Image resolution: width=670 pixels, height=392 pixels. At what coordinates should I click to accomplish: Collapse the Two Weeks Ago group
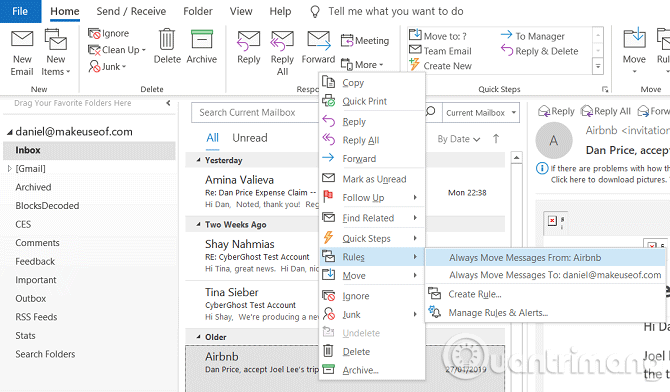(x=198, y=224)
